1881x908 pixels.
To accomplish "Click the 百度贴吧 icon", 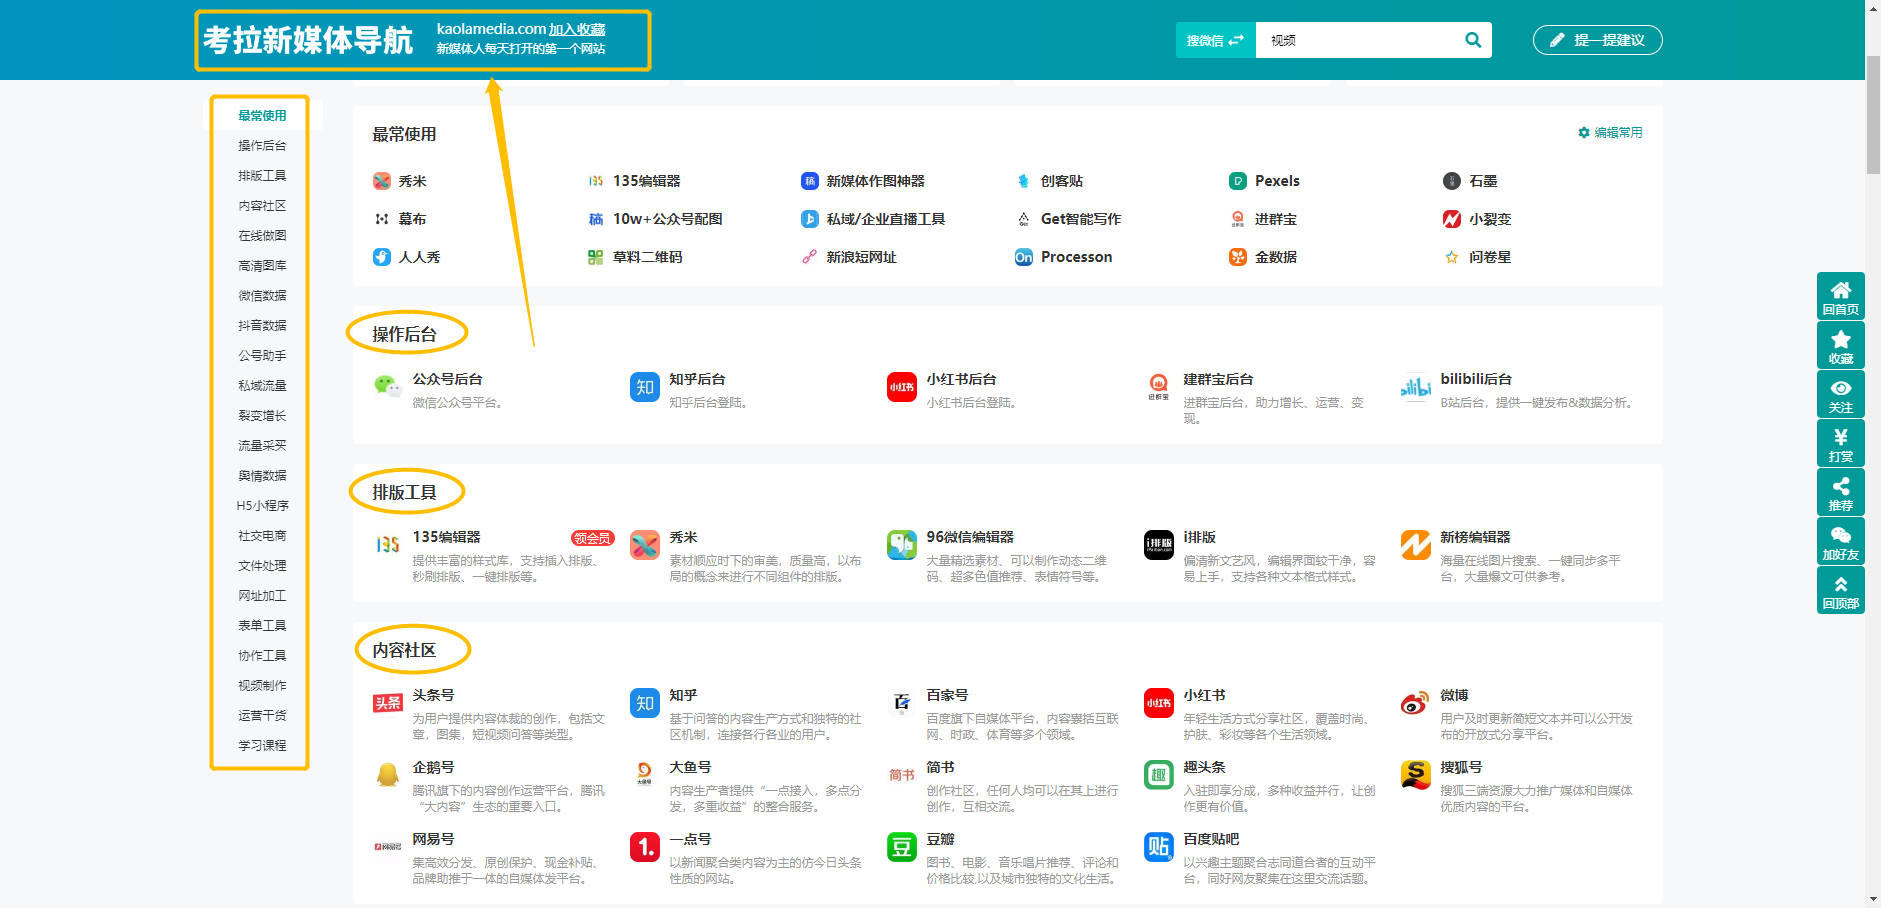I will click(x=1159, y=847).
